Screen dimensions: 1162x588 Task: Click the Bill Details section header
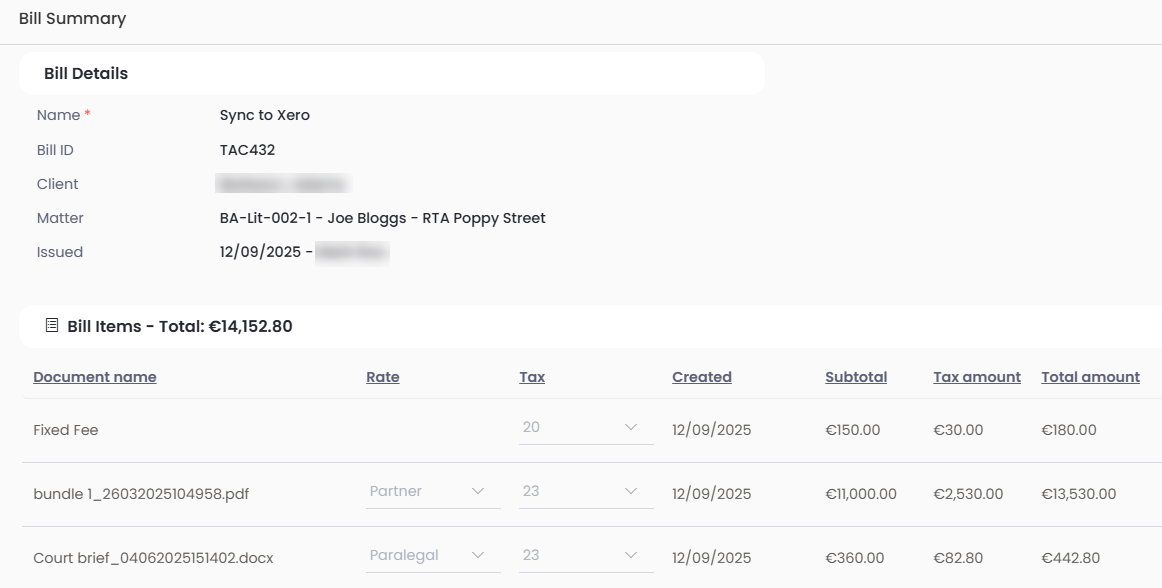(x=86, y=74)
